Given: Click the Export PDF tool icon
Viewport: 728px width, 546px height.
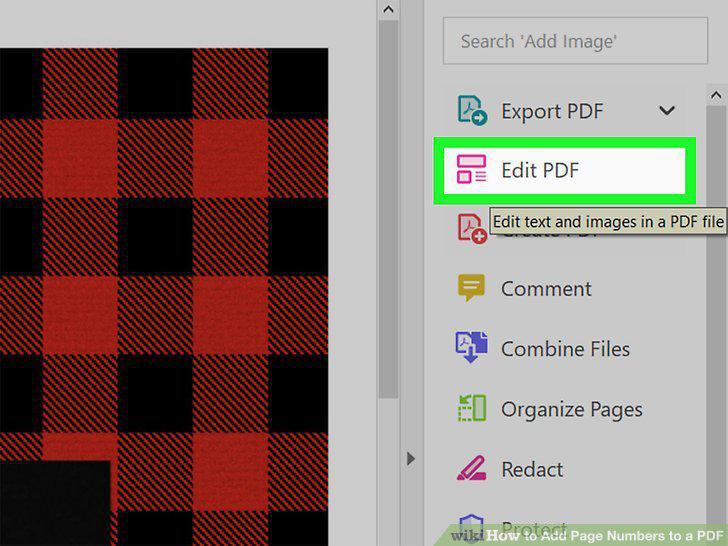Looking at the screenshot, I should point(472,110).
